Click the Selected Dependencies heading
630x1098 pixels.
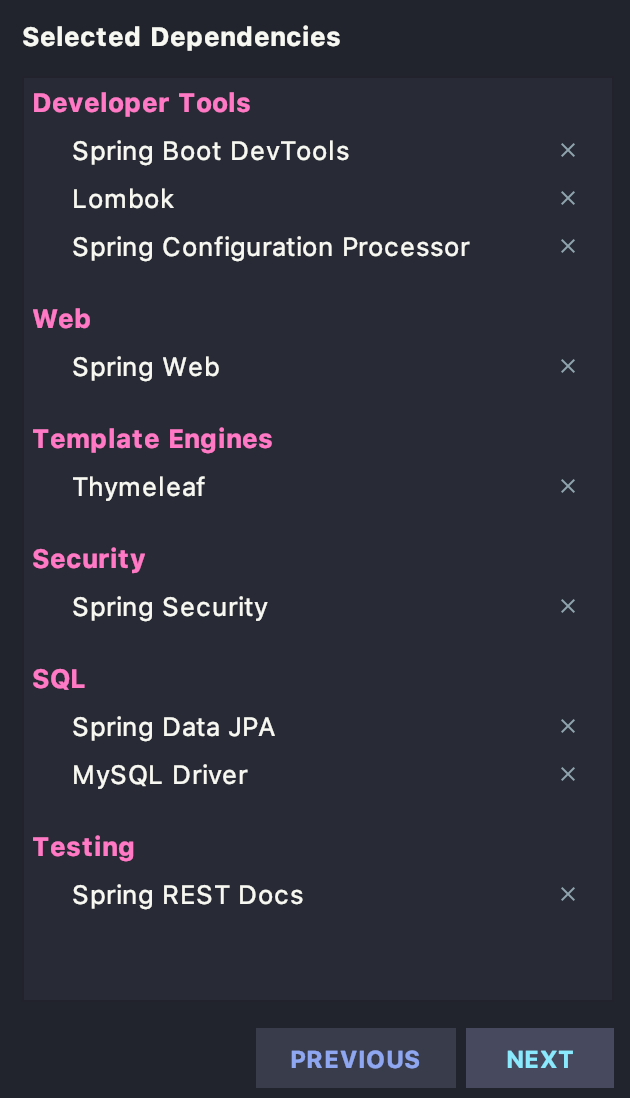[x=181, y=37]
